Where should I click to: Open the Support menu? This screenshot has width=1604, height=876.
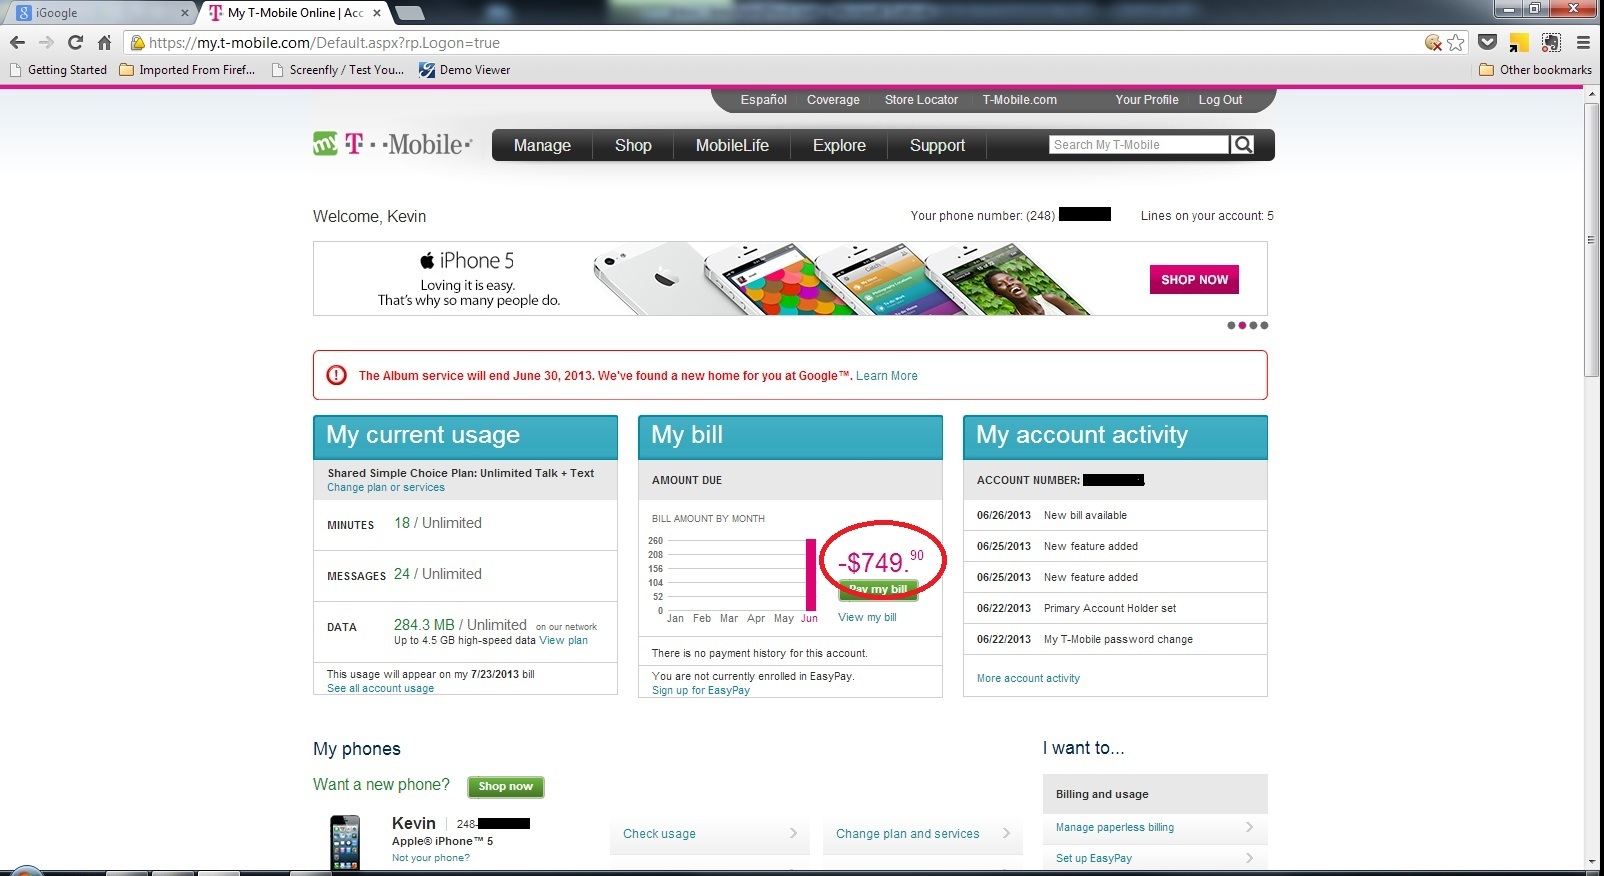pos(937,145)
